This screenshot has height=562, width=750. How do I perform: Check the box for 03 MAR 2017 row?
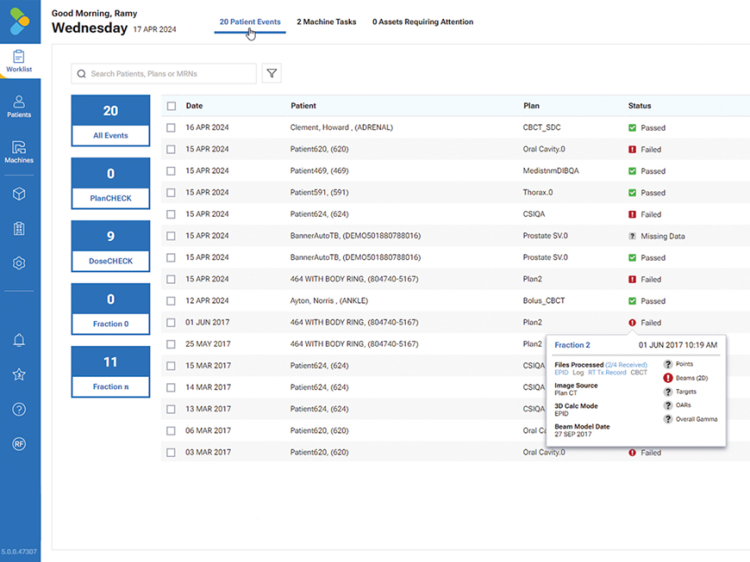click(x=171, y=452)
